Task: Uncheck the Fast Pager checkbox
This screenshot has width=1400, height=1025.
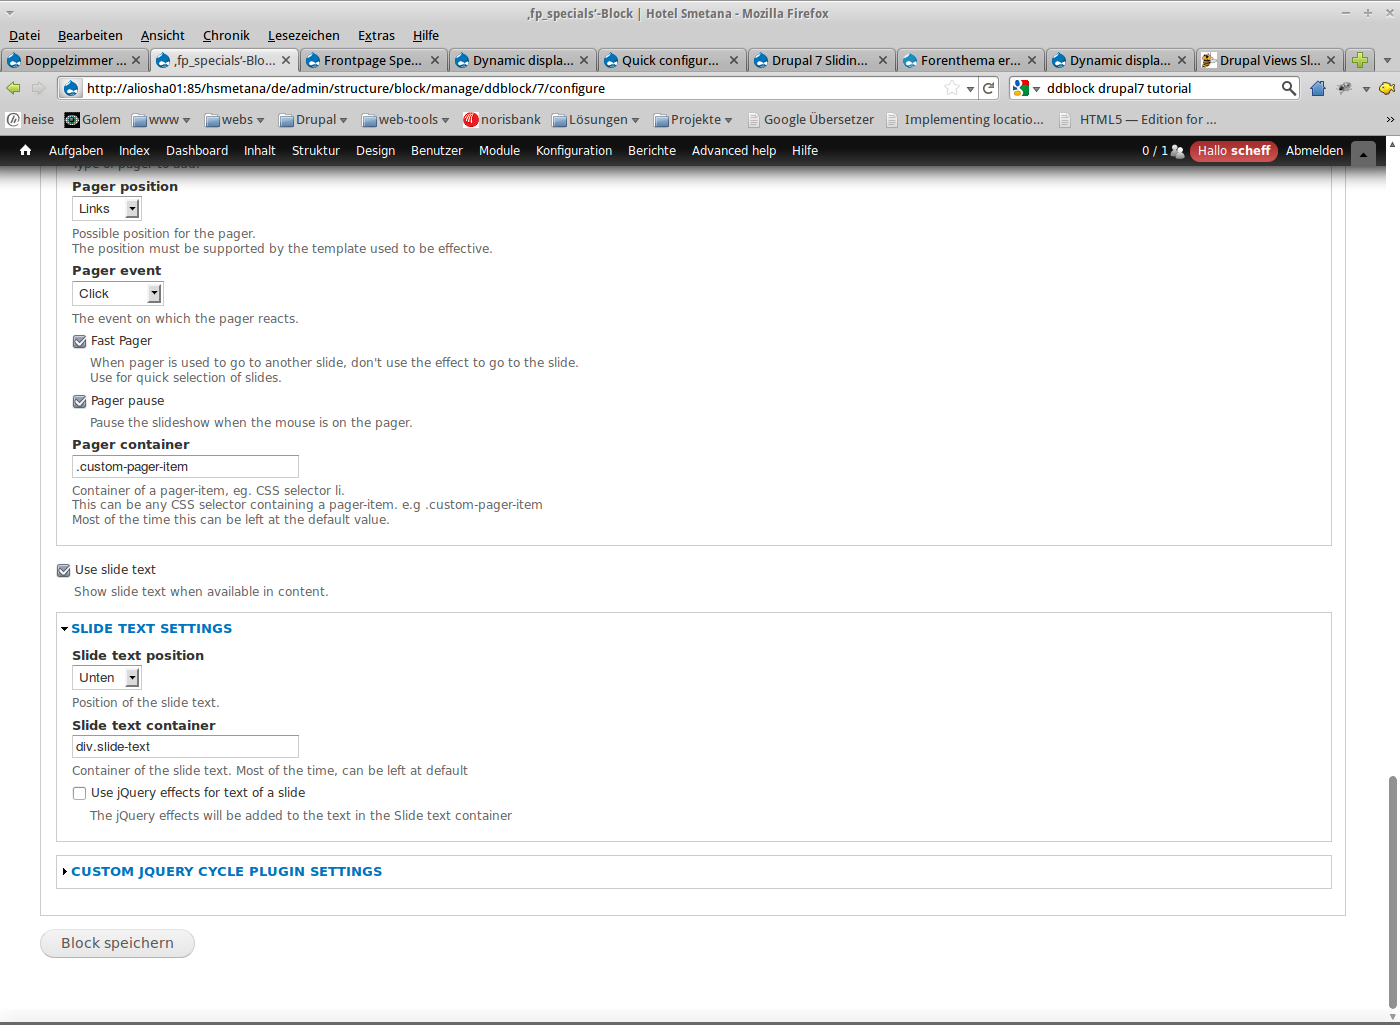Action: tap(80, 341)
